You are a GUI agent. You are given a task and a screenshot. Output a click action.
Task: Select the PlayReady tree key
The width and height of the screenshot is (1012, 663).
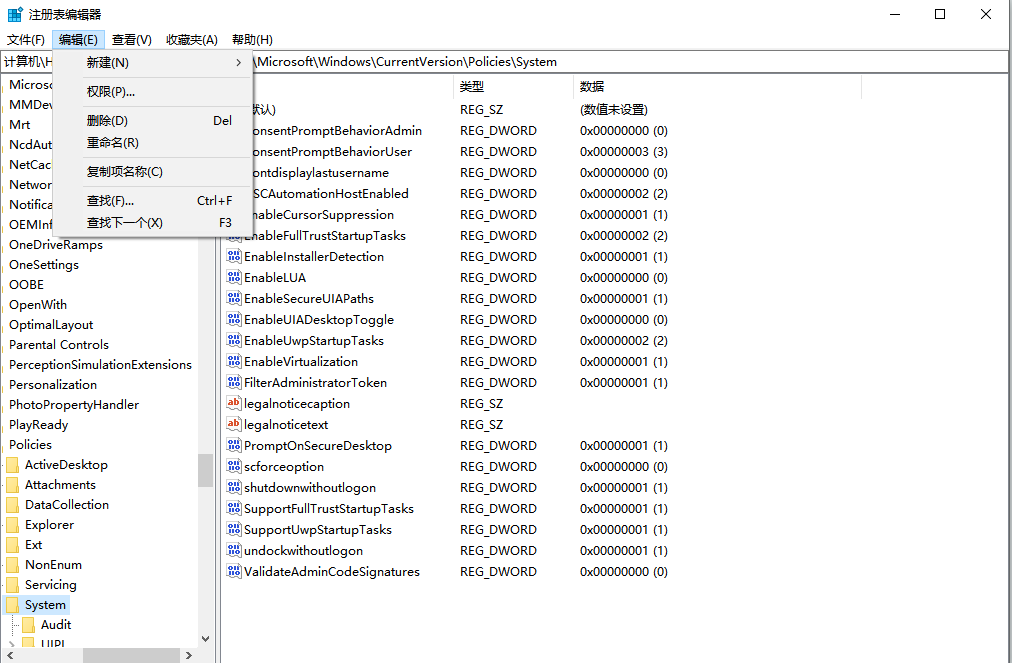click(39, 425)
